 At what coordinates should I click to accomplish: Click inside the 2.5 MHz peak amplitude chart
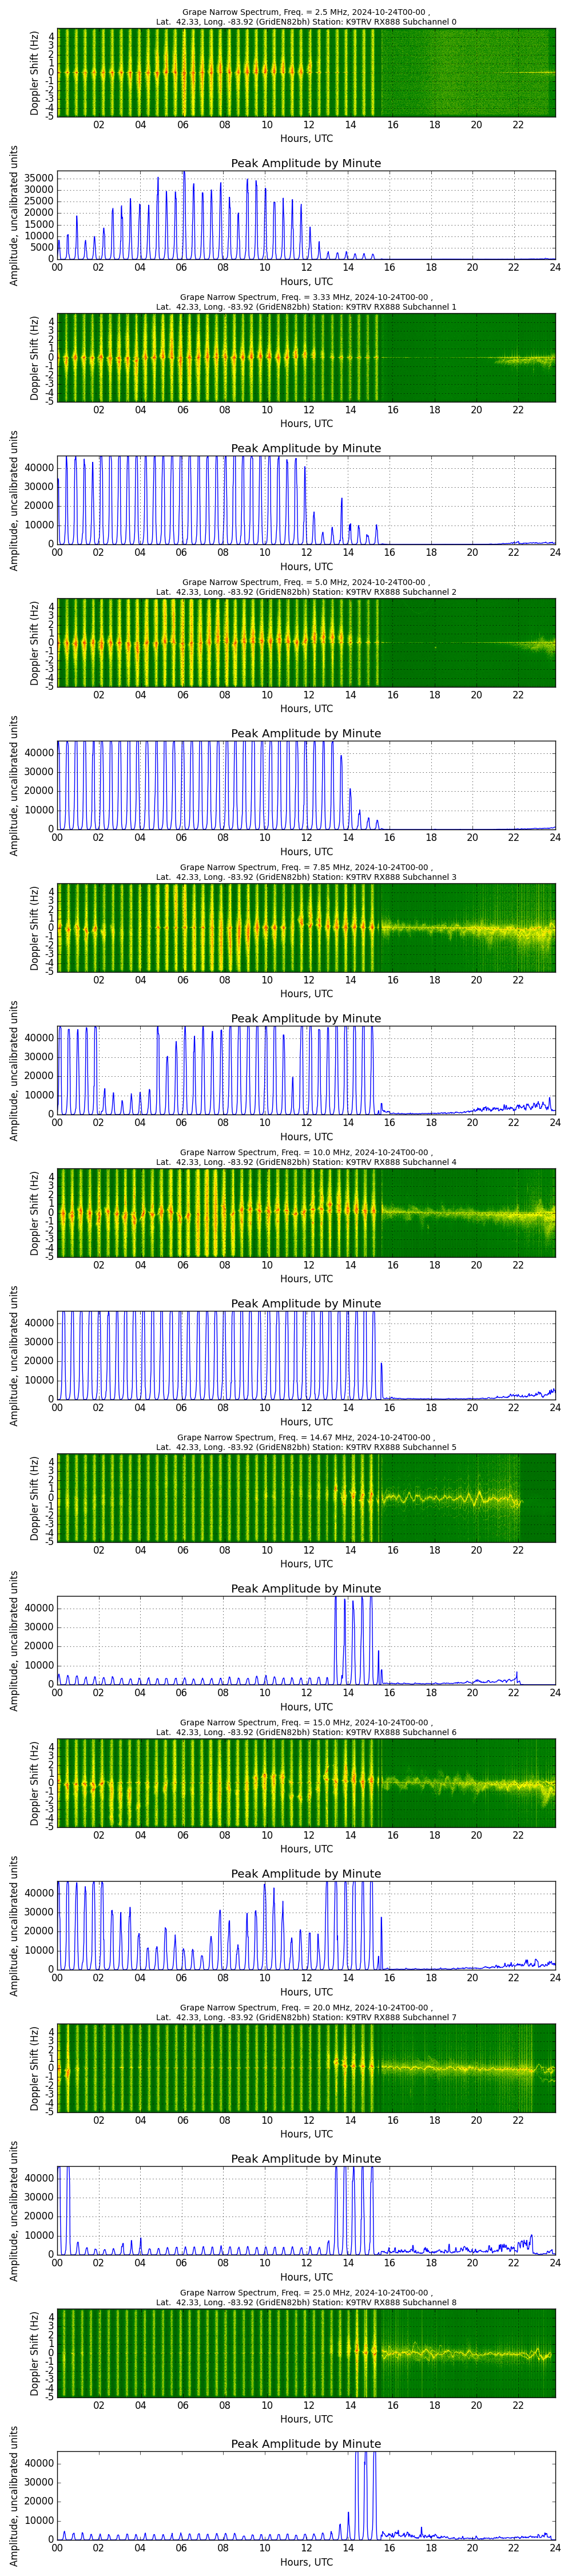(x=306, y=215)
